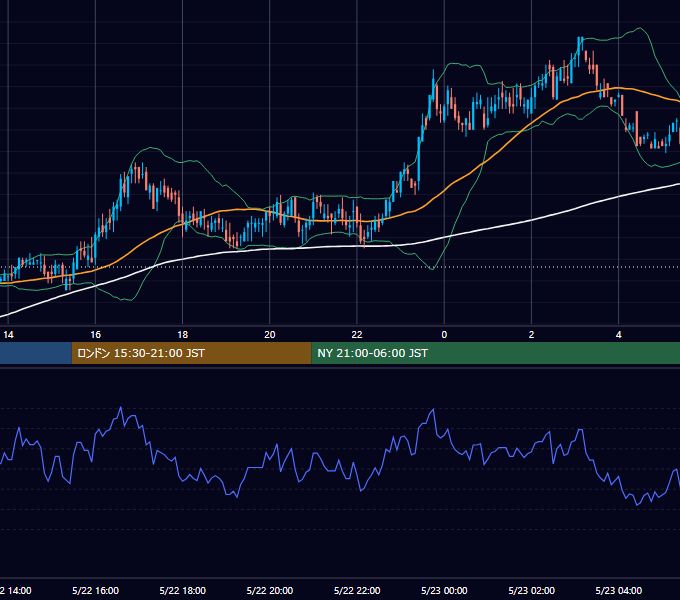Image resolution: width=680 pixels, height=600 pixels.
Task: Click the 5/22 22:00 label on the oscillator axis
Action: [357, 590]
